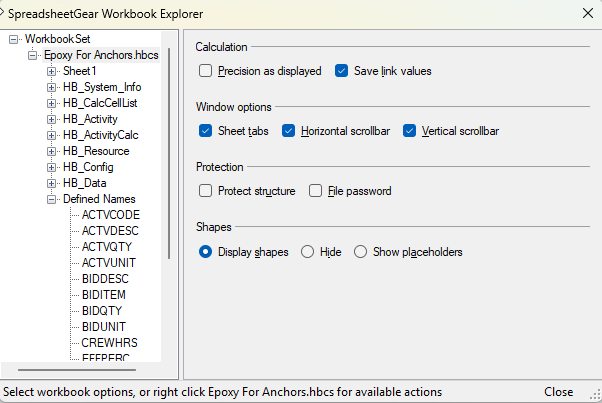602x403 pixels.
Task: Select CREWHRS defined name
Action: tap(109, 343)
